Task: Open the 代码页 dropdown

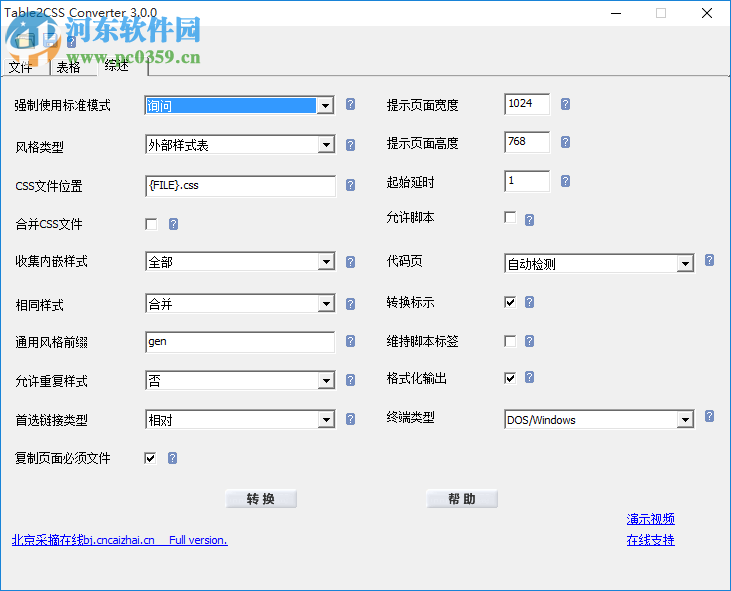Action: (685, 264)
